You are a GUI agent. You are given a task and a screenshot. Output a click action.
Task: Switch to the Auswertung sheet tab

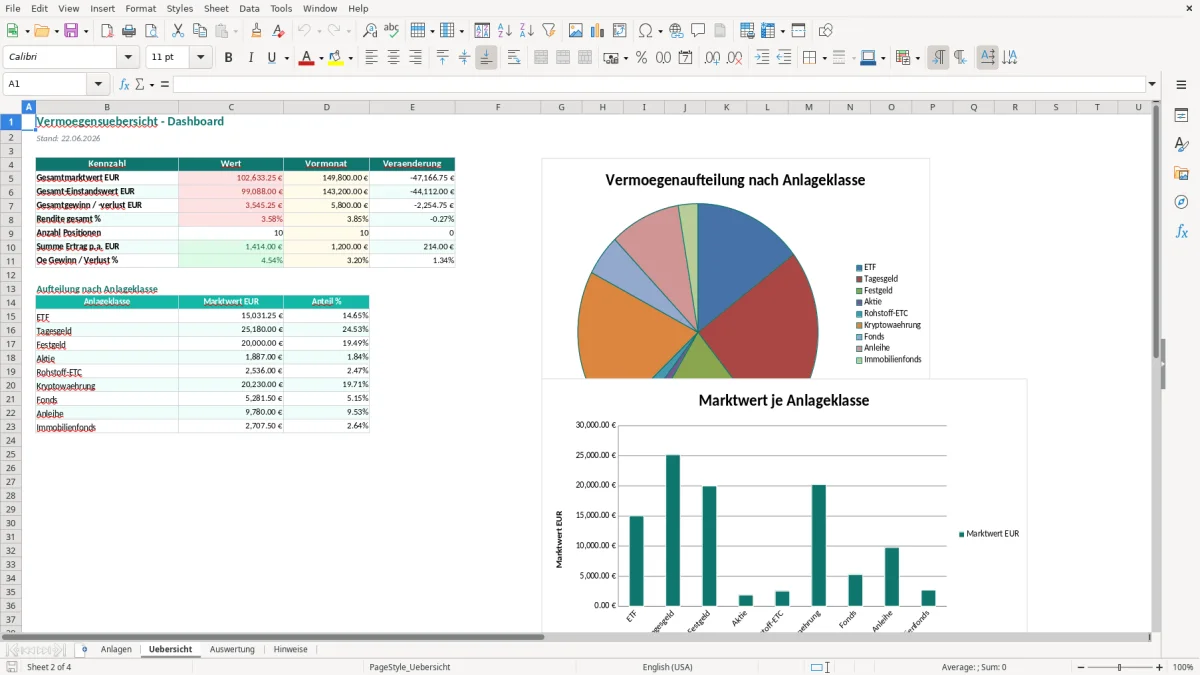(x=232, y=649)
